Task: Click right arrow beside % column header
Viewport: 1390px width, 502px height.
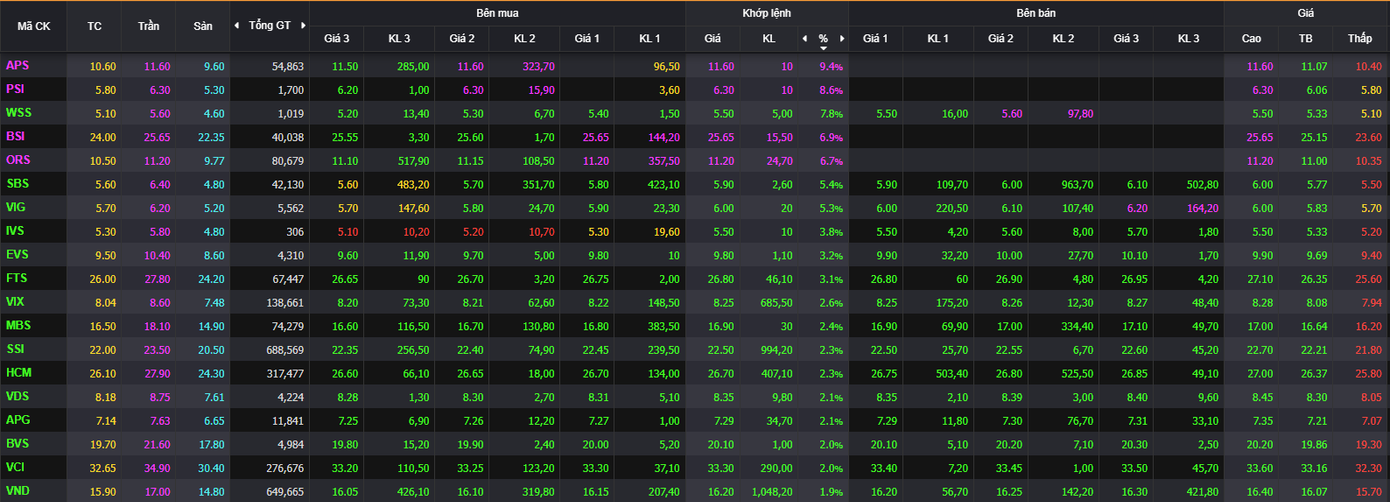Action: click(x=842, y=39)
